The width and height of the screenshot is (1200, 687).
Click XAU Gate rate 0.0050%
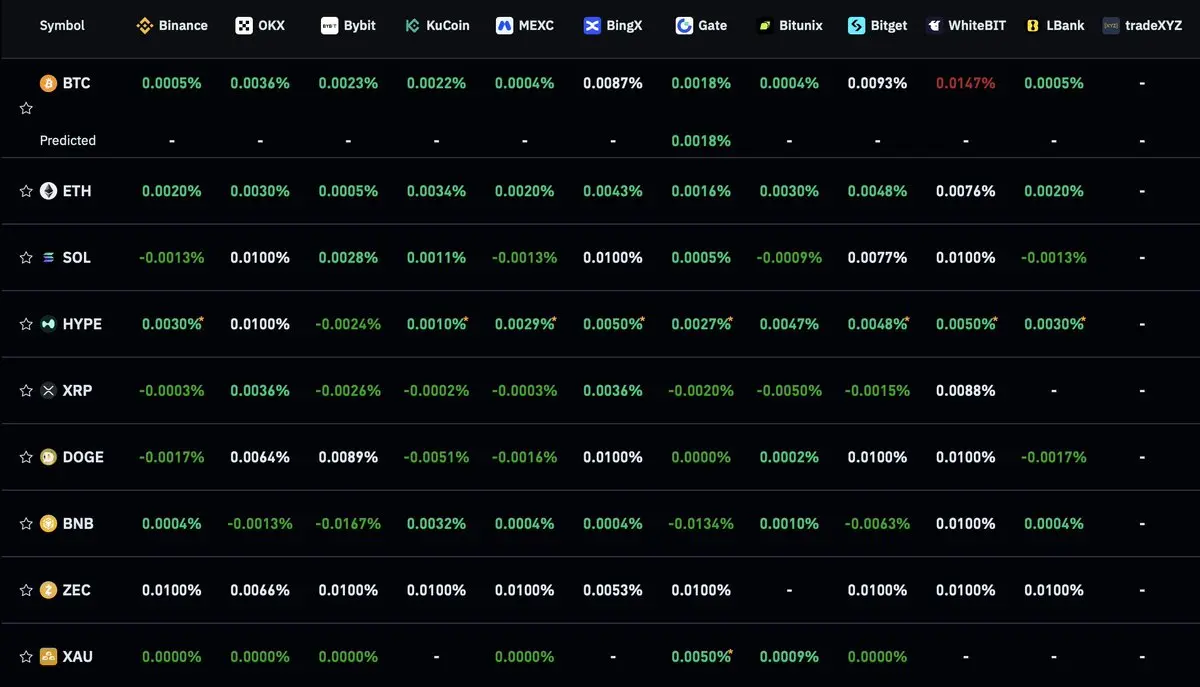tap(701, 656)
